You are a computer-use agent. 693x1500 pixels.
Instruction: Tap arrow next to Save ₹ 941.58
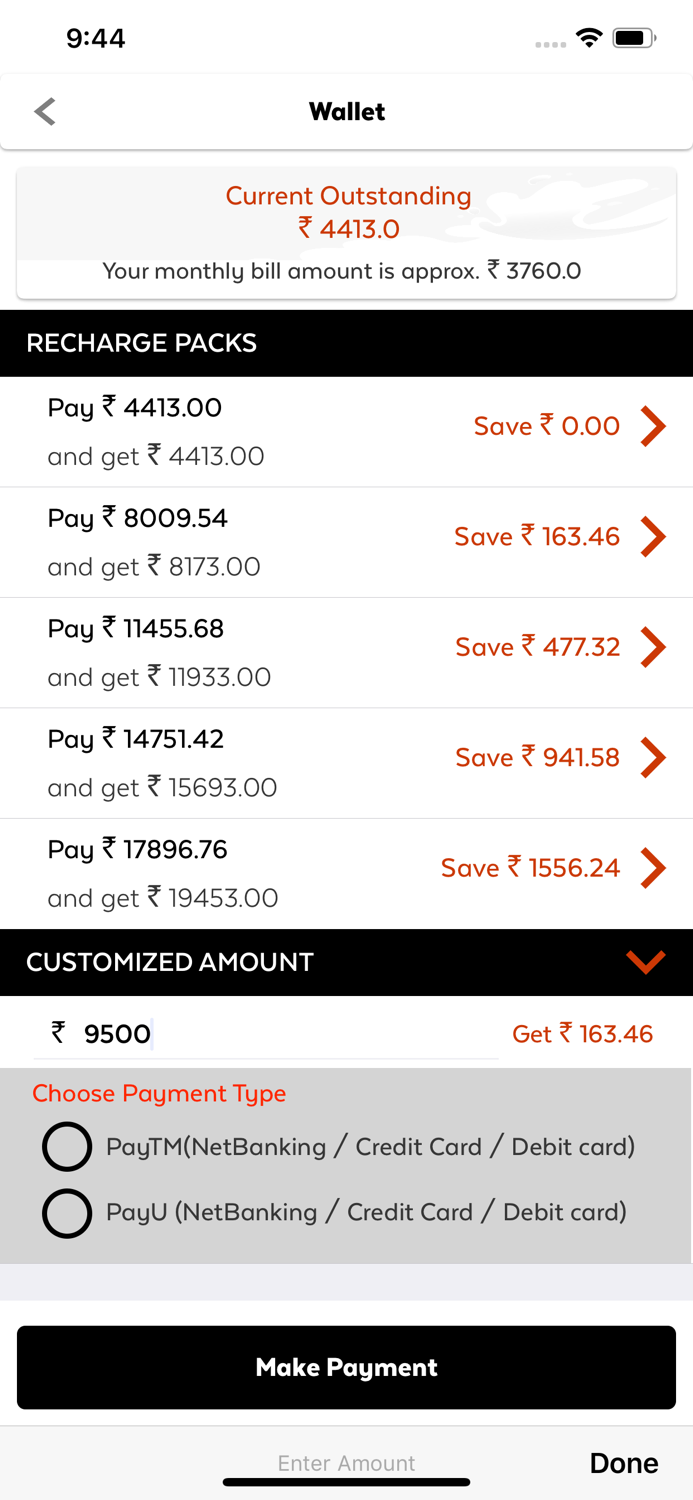pyautogui.click(x=653, y=758)
